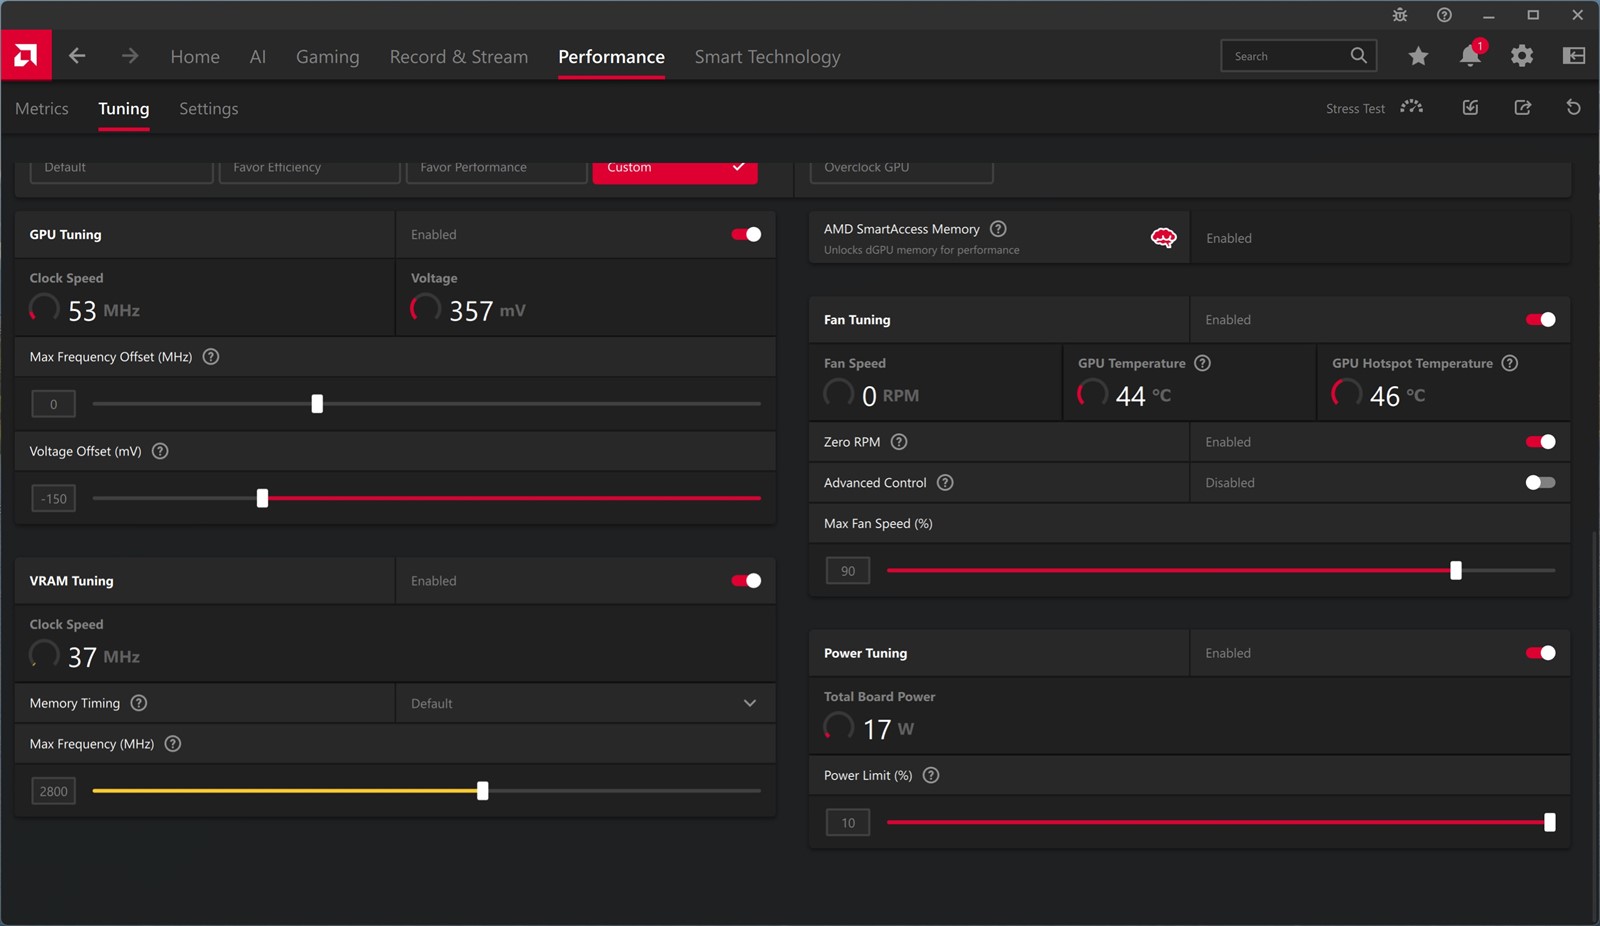Click the reset tuning icon
The width and height of the screenshot is (1600, 926).
click(1574, 107)
